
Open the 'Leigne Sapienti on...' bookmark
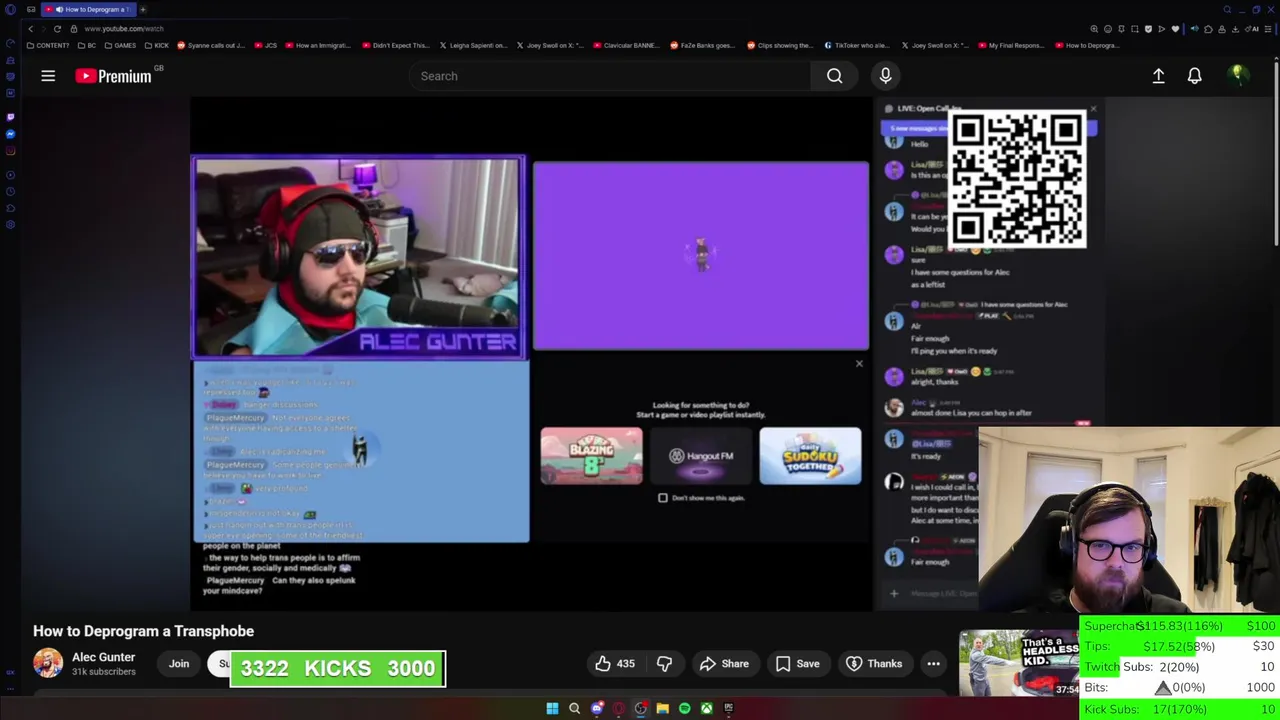click(x=474, y=45)
